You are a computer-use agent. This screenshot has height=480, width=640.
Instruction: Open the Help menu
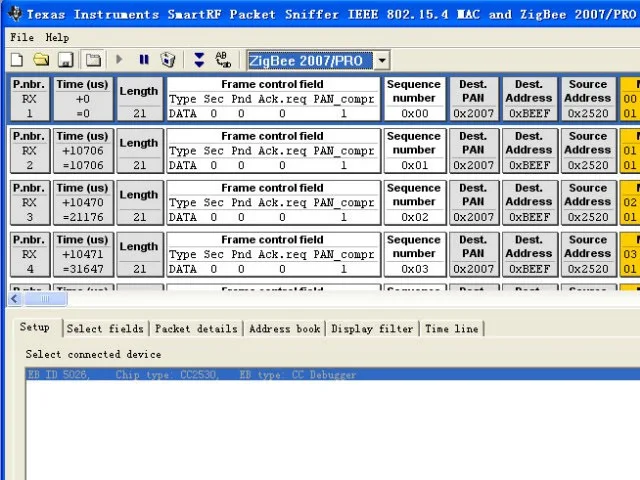(57, 38)
